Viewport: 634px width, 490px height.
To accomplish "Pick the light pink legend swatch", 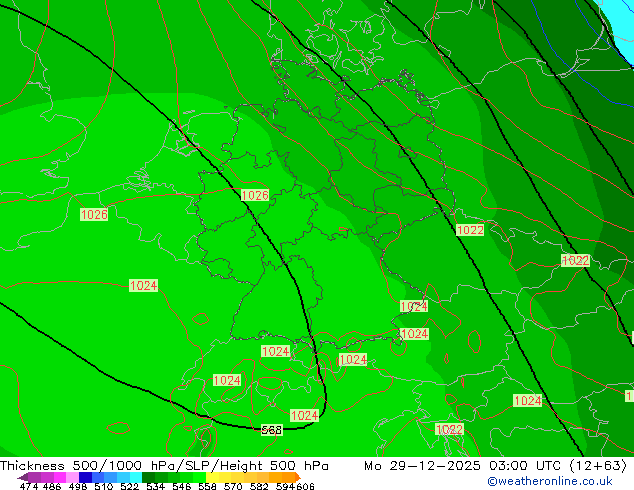I will point(72,477).
